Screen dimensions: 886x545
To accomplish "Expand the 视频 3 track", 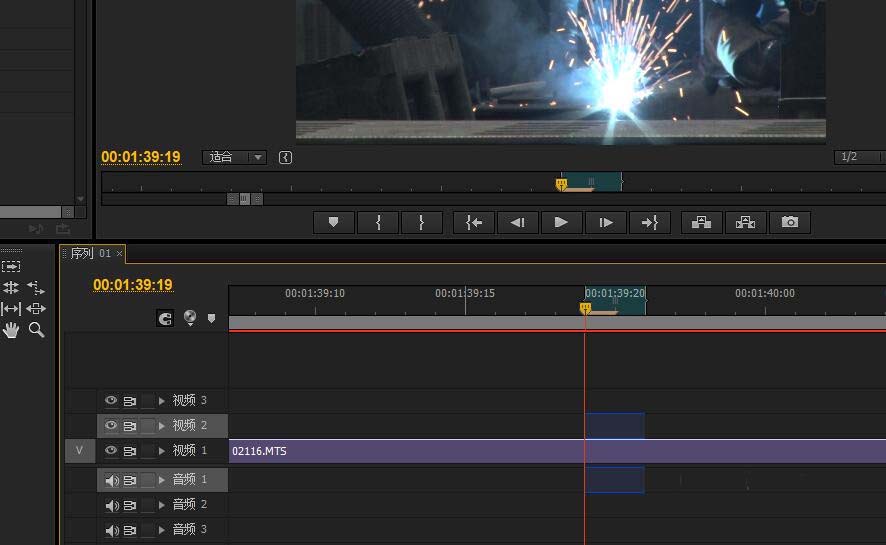I will pyautogui.click(x=162, y=401).
